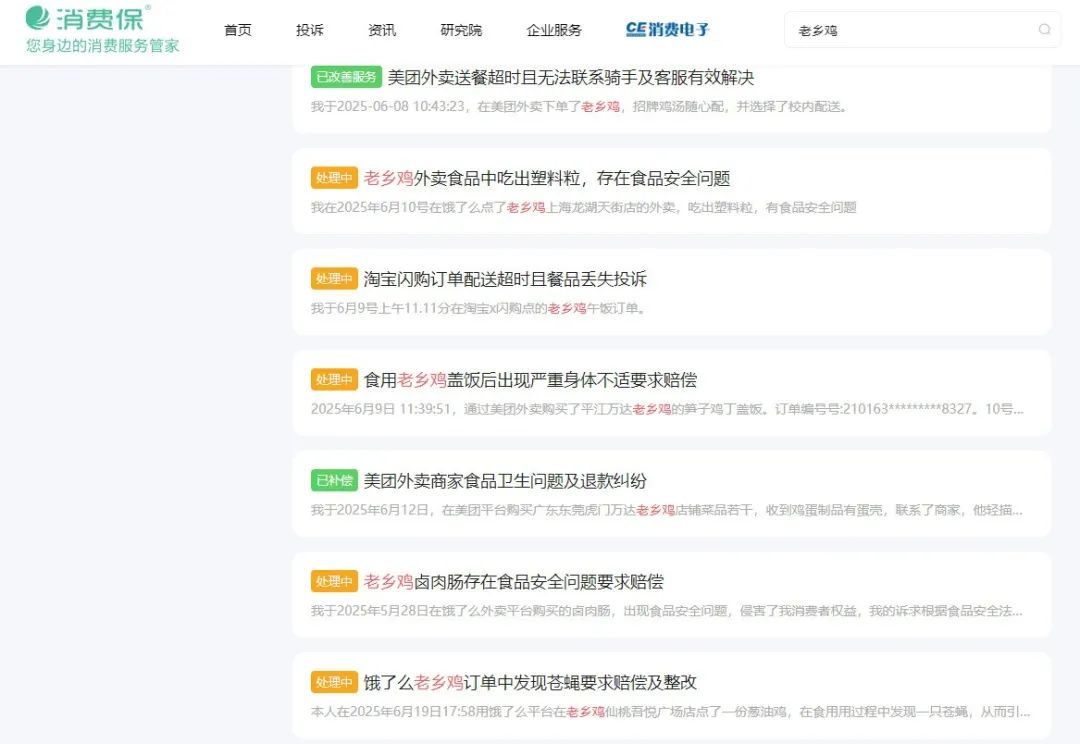Open complaint 食用老乡鸡盖饭后出现严重身体不适要求赔偿
This screenshot has width=1080, height=744.
[x=530, y=380]
